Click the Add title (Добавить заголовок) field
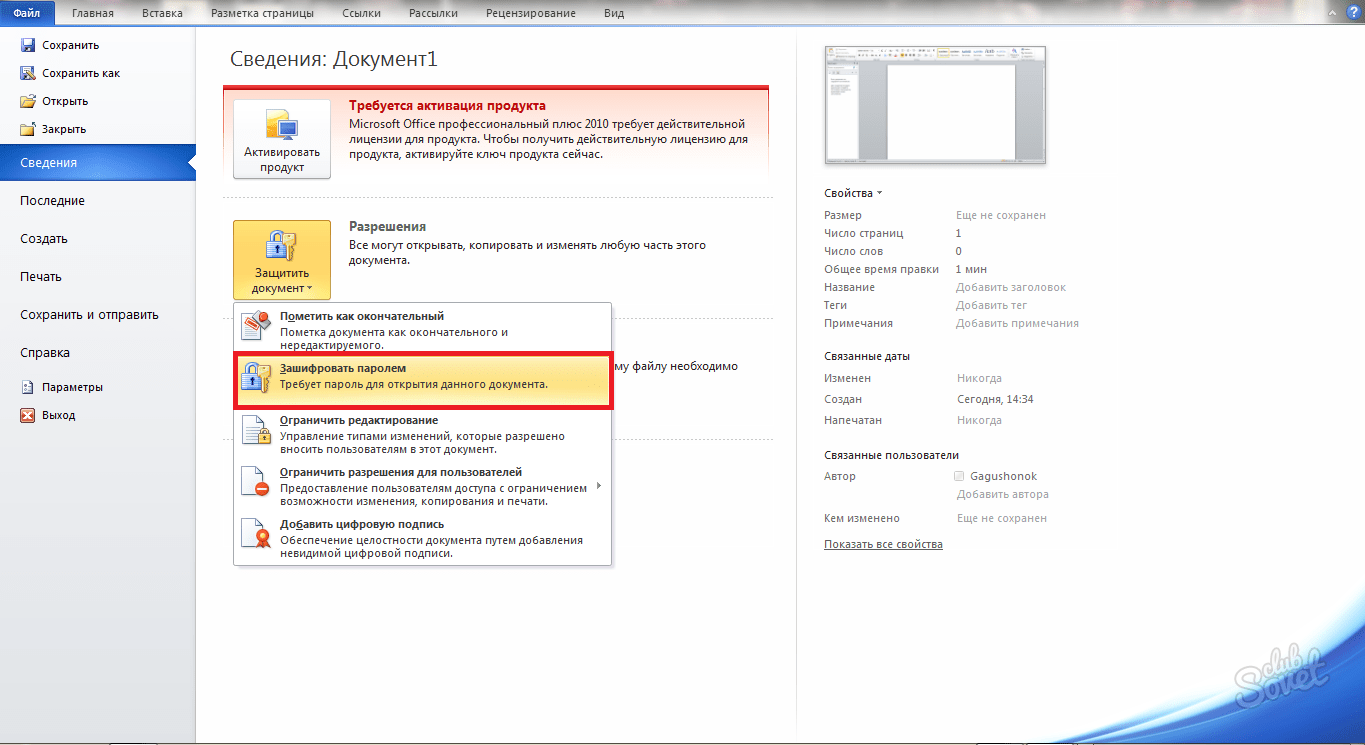Image resolution: width=1365 pixels, height=745 pixels. tap(1010, 287)
